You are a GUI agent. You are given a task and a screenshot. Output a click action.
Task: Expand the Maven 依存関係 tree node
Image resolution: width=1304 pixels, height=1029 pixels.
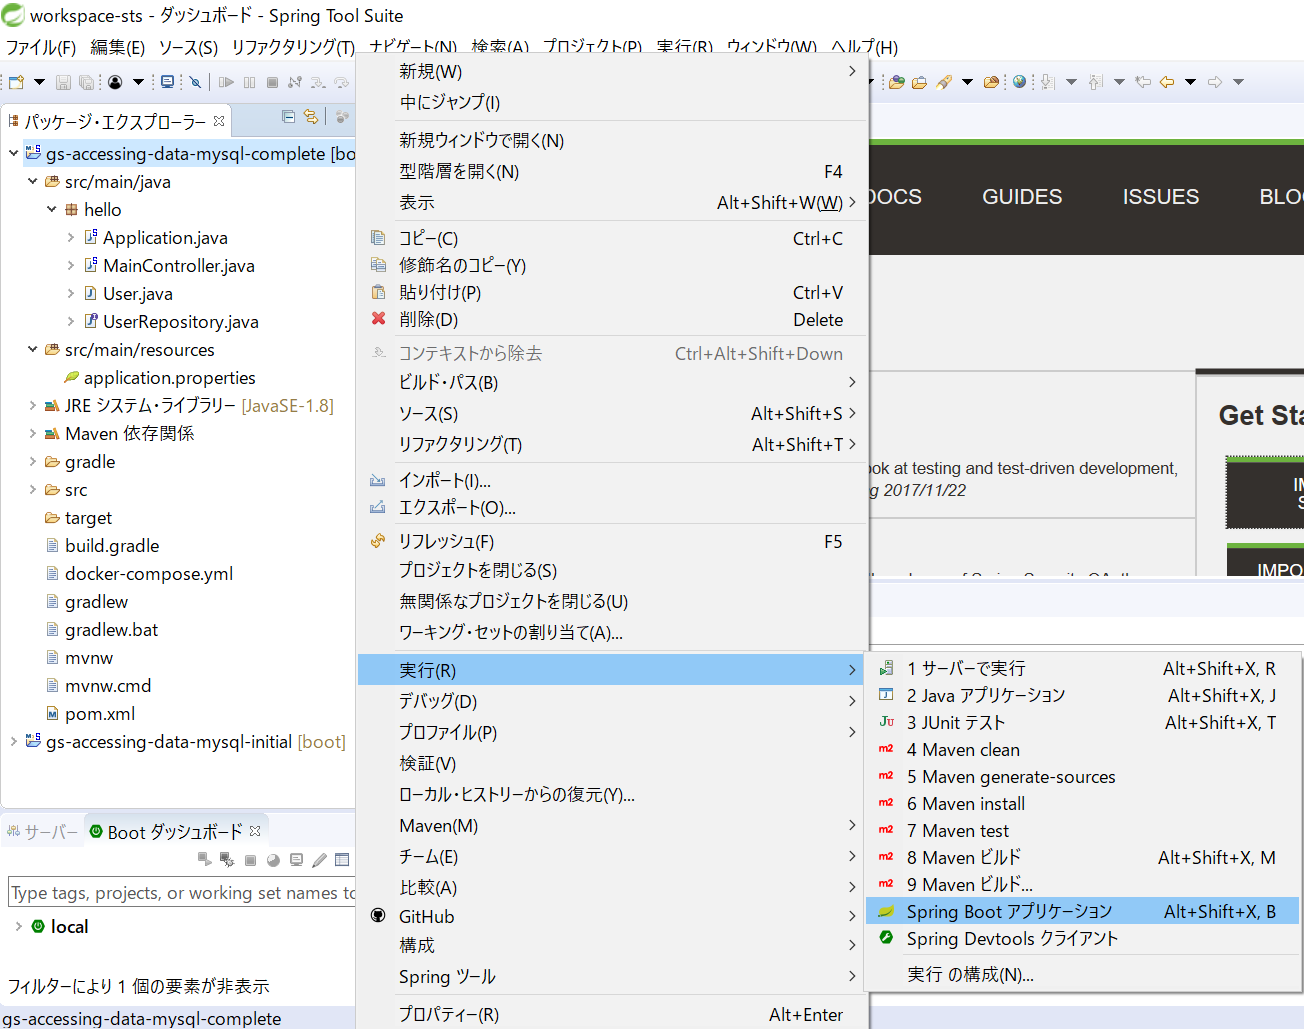pyautogui.click(x=33, y=434)
